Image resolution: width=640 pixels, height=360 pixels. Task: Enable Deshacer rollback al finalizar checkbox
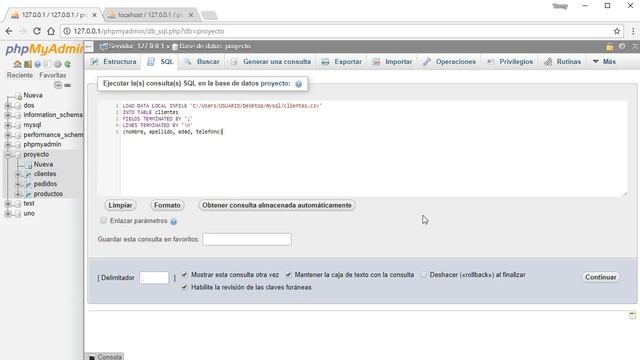pos(423,275)
